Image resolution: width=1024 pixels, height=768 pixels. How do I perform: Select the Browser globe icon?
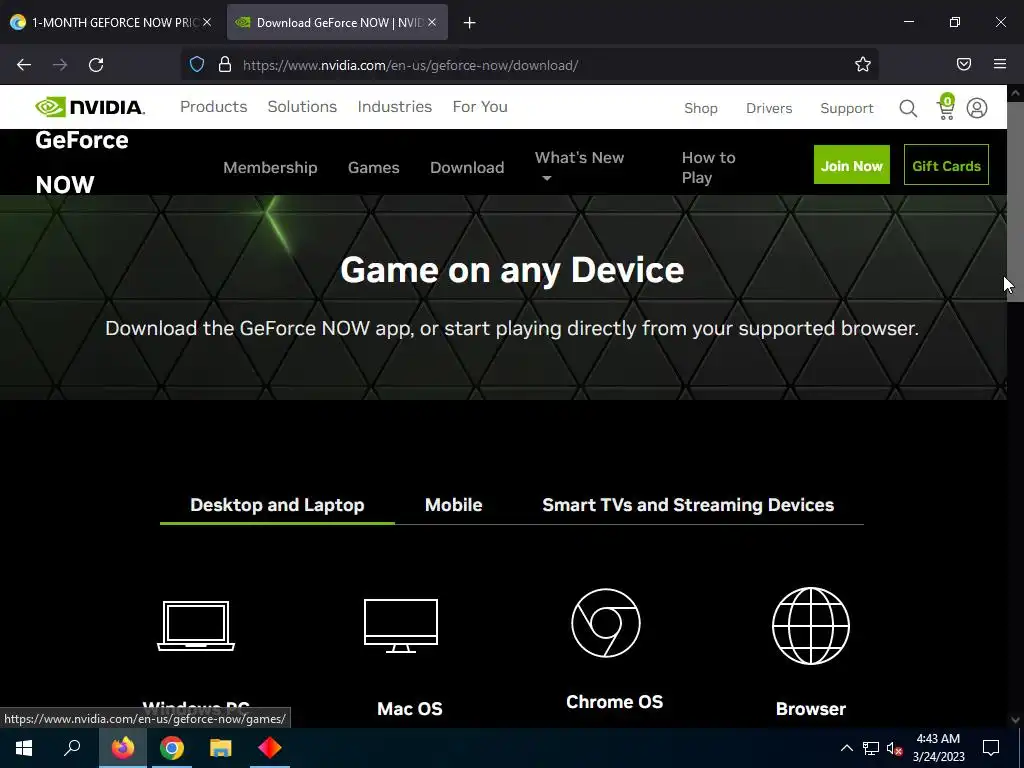click(811, 626)
